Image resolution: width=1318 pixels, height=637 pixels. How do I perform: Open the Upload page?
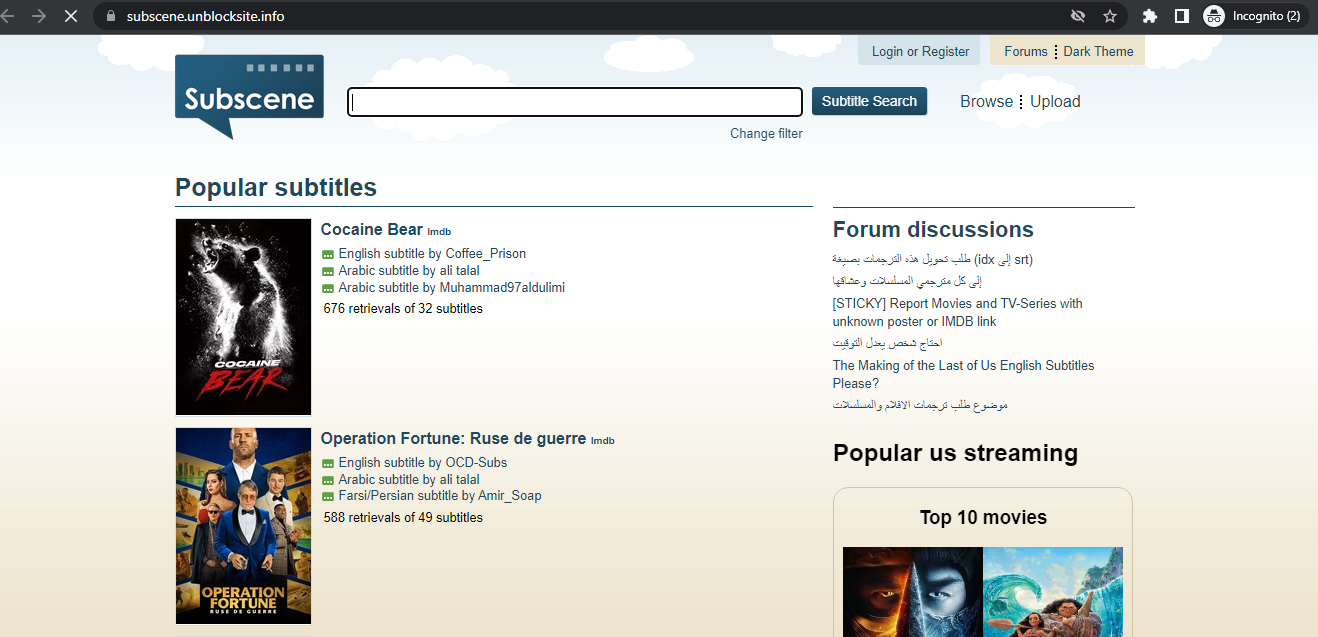pyautogui.click(x=1055, y=101)
